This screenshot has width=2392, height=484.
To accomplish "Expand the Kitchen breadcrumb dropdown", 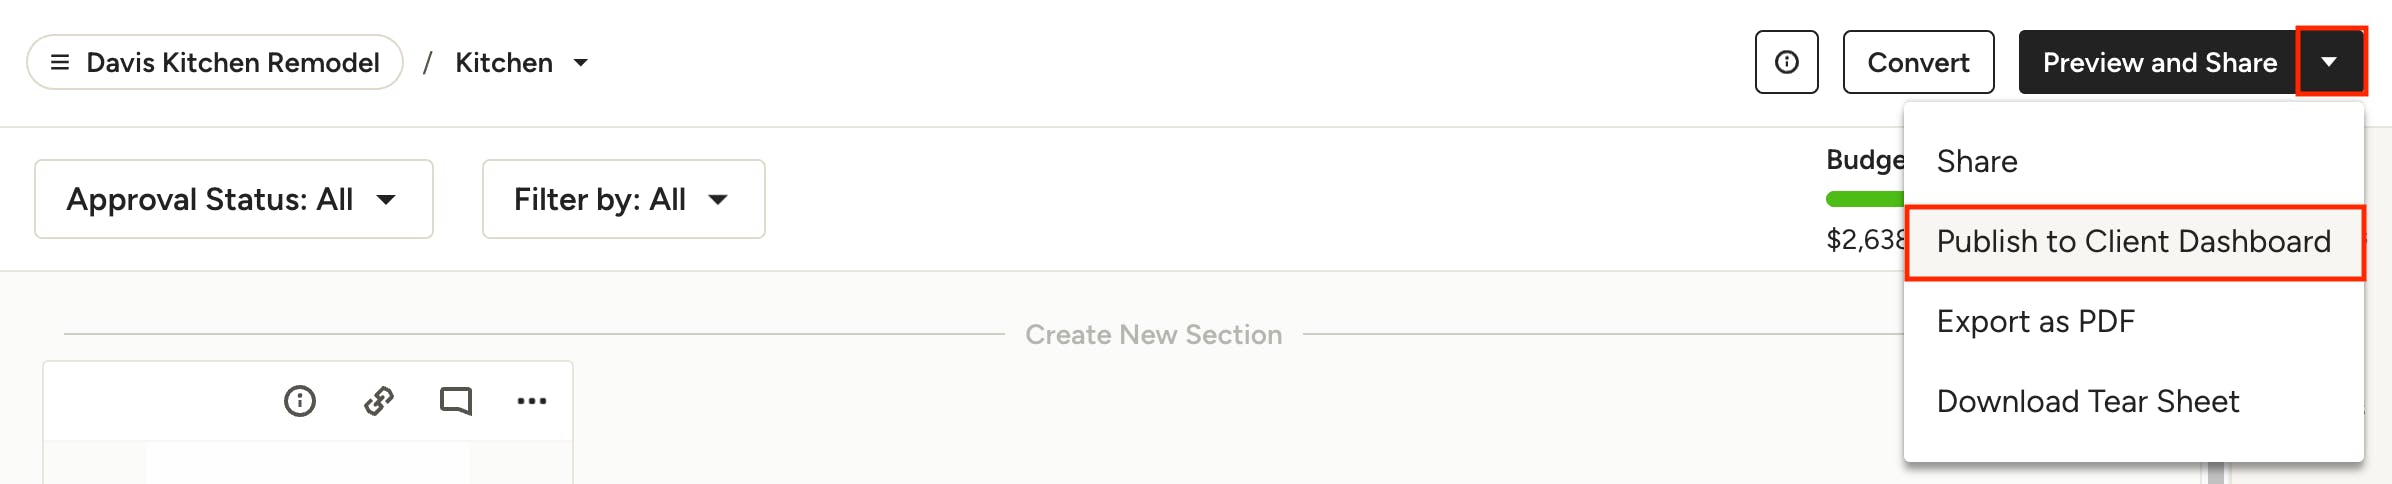I will pyautogui.click(x=580, y=63).
